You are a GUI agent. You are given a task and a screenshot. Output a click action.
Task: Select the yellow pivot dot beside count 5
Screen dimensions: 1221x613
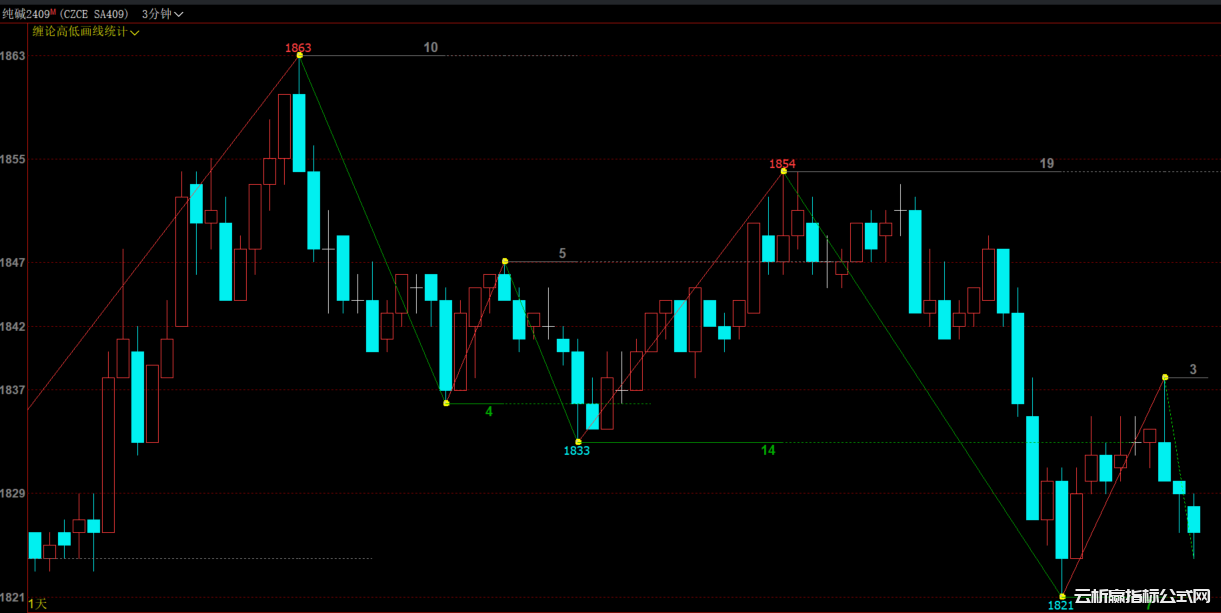(x=505, y=261)
